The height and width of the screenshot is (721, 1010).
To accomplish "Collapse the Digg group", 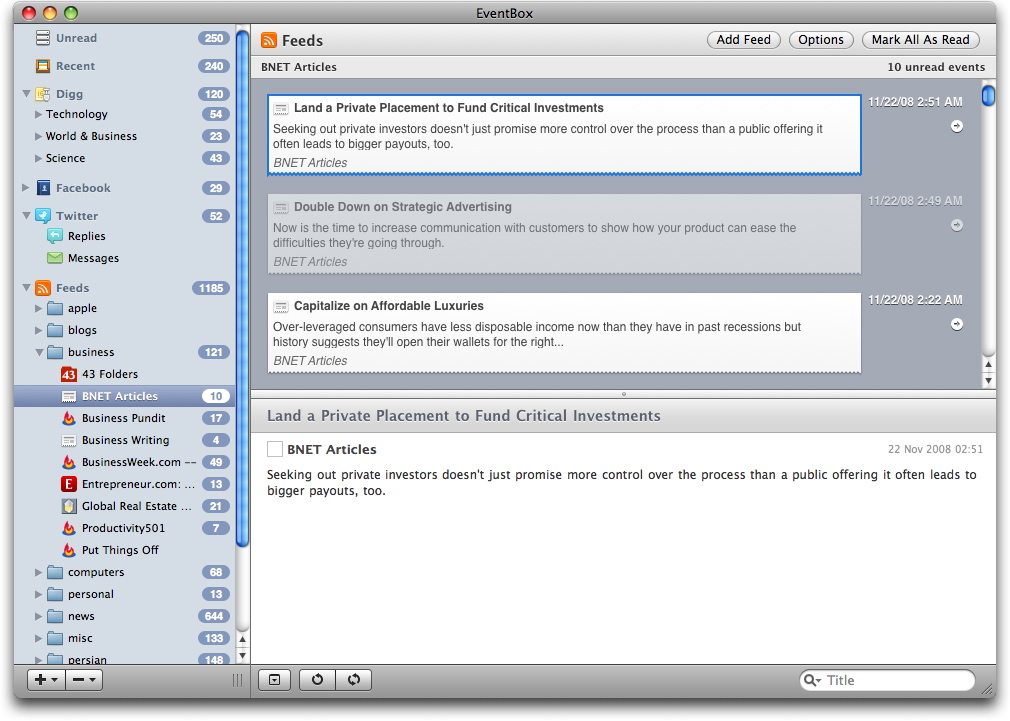I will pyautogui.click(x=26, y=94).
